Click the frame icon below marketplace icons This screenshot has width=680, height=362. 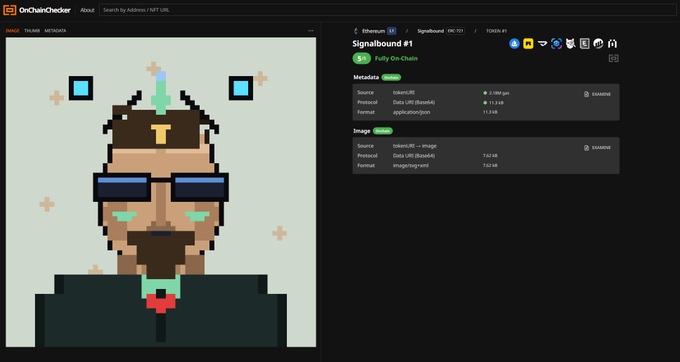pyautogui.click(x=614, y=58)
